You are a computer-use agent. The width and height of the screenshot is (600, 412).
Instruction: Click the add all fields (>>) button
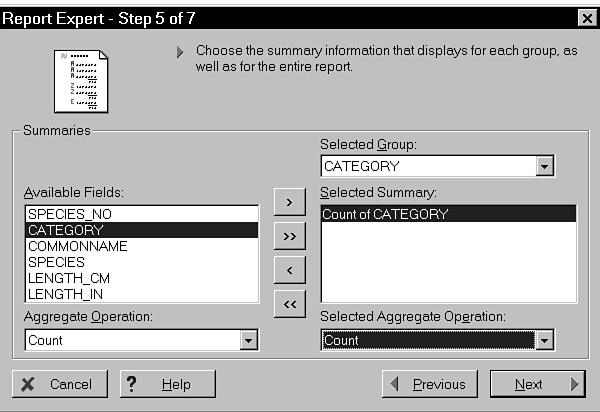click(289, 236)
